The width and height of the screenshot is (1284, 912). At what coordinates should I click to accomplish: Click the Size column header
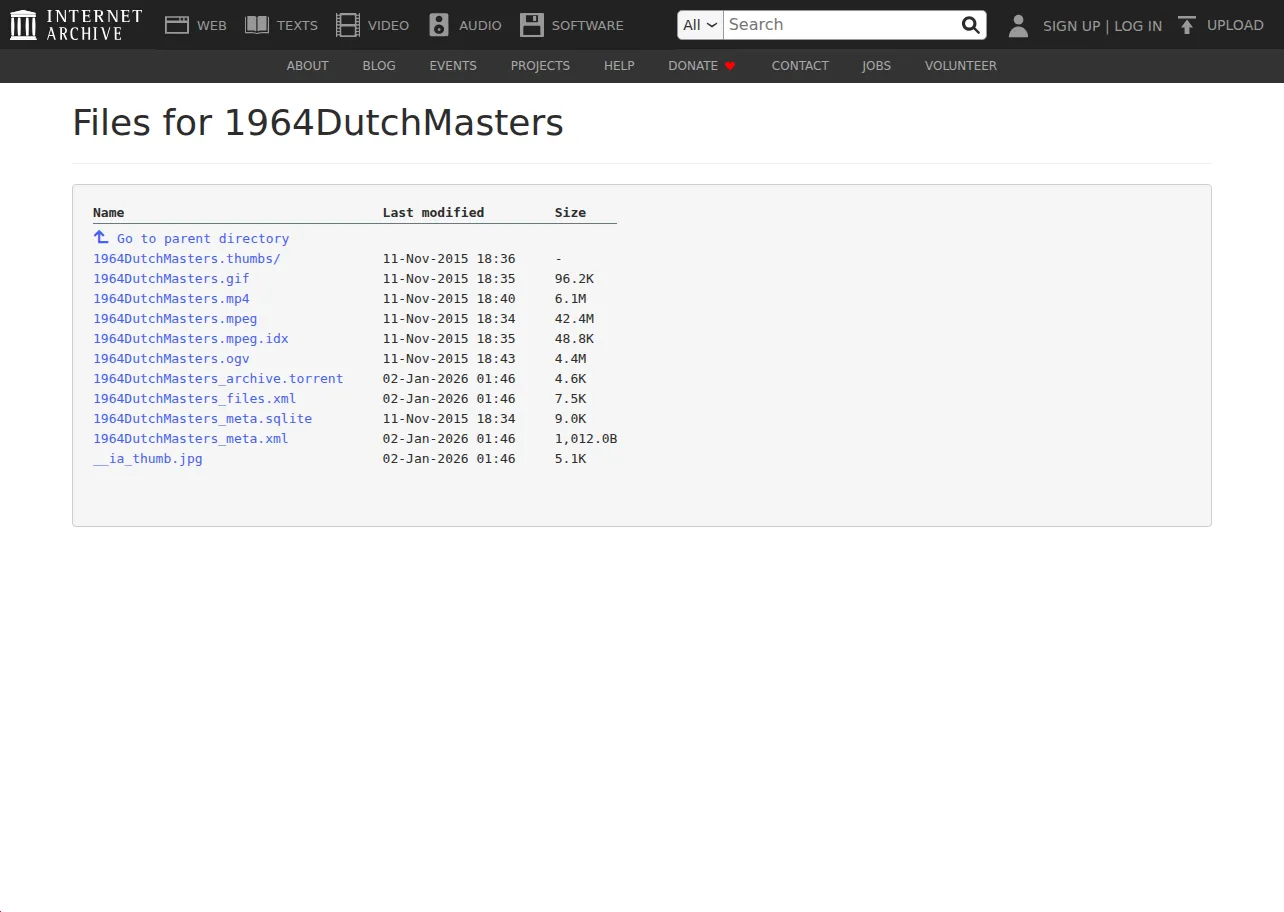[570, 213]
